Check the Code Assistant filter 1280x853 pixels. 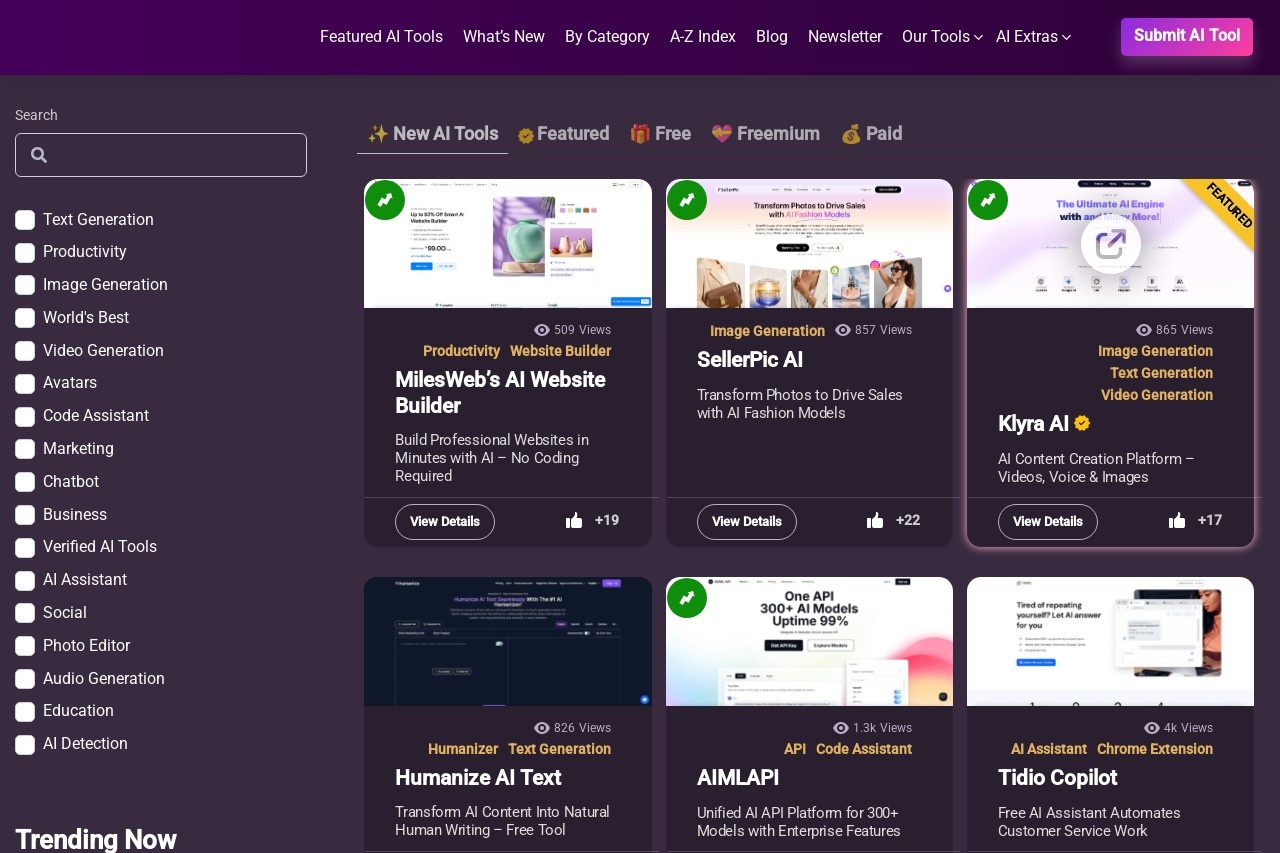[25, 417]
